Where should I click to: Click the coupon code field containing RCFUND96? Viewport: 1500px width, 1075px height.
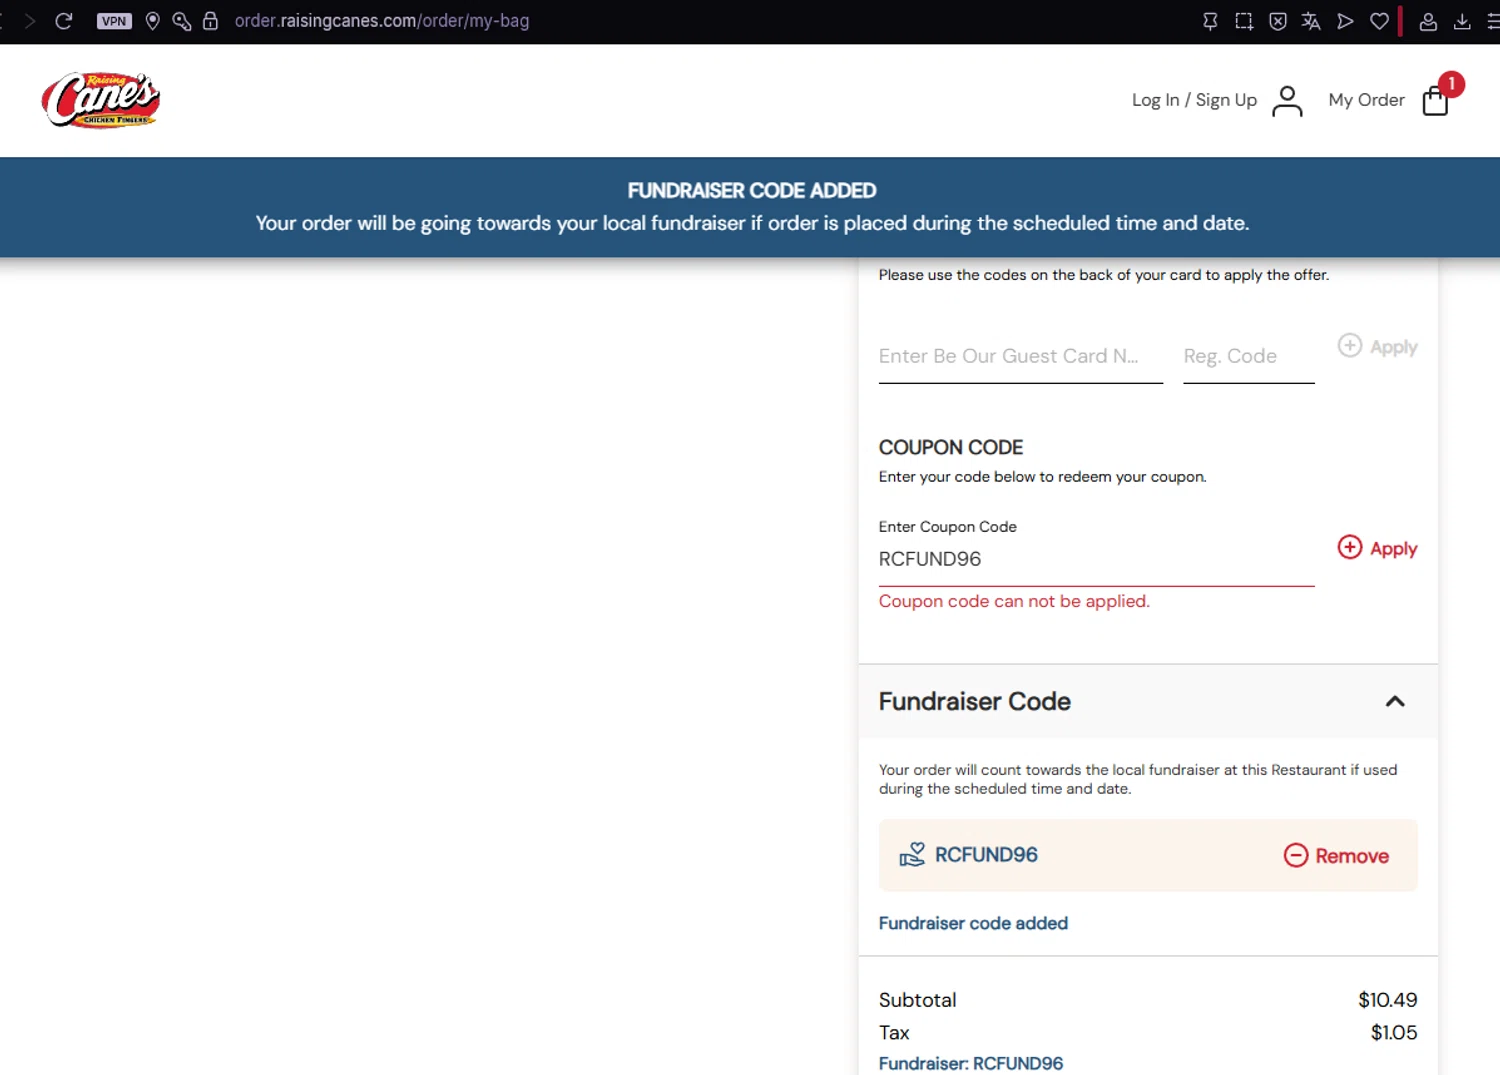pos(1095,560)
